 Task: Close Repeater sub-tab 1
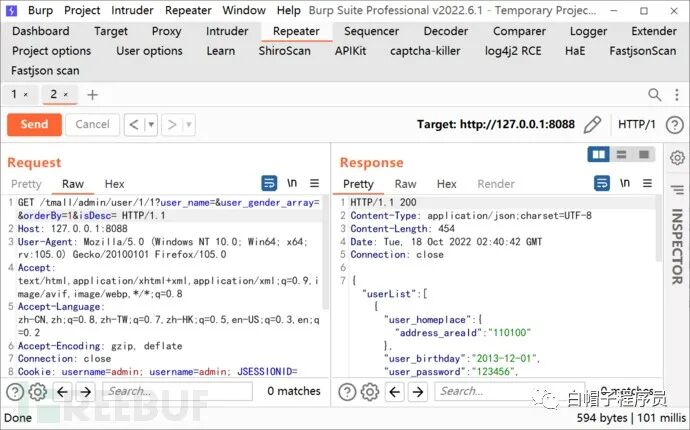tap(26, 95)
